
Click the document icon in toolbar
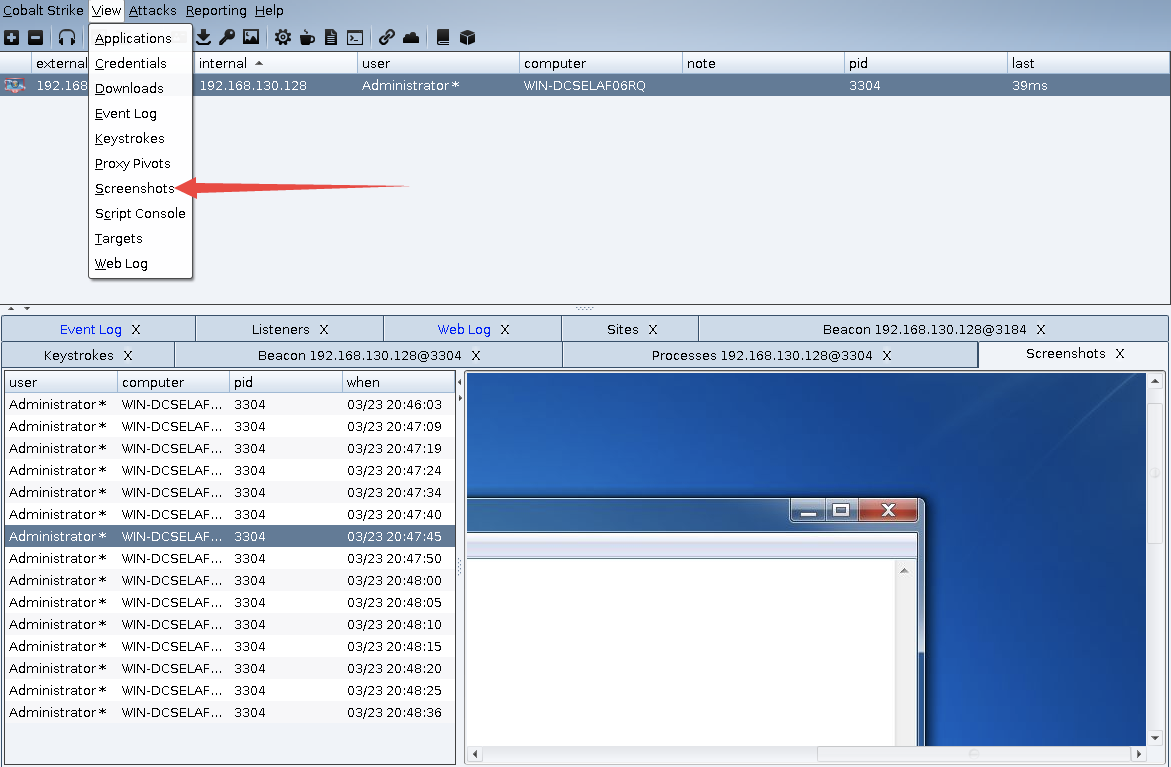tap(331, 37)
